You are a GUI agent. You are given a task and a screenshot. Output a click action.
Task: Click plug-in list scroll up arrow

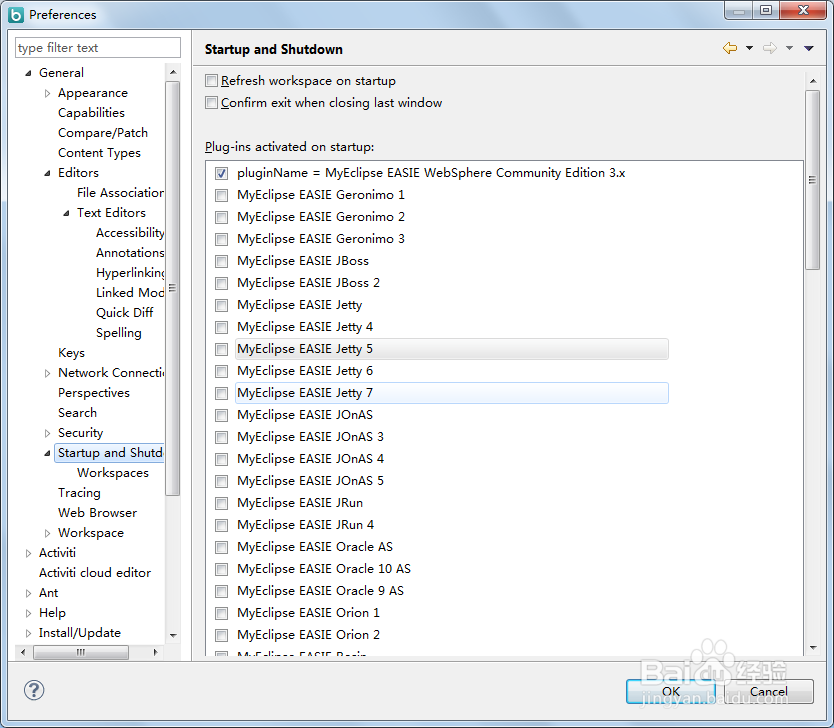(x=813, y=81)
